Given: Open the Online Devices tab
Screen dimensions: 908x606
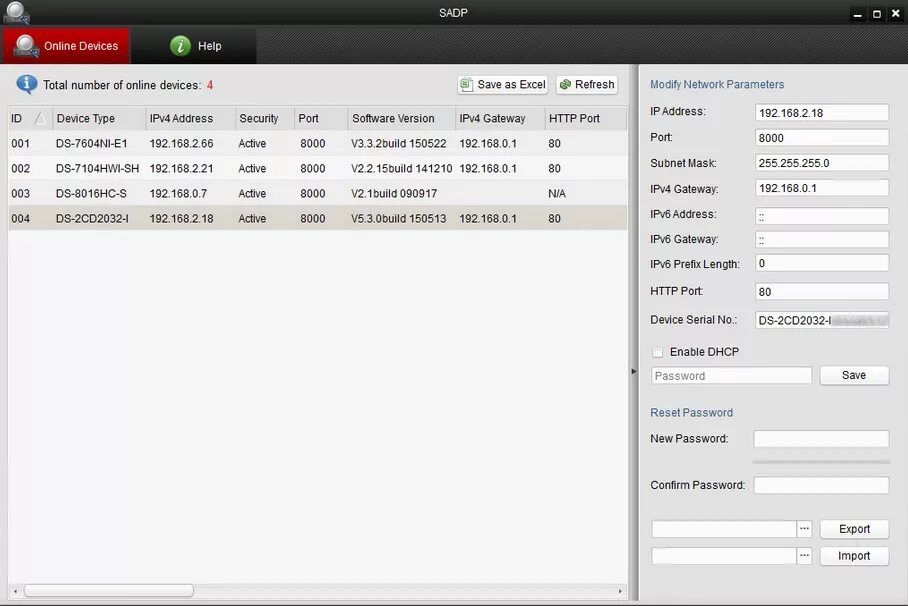Looking at the screenshot, I should click(x=66, y=46).
